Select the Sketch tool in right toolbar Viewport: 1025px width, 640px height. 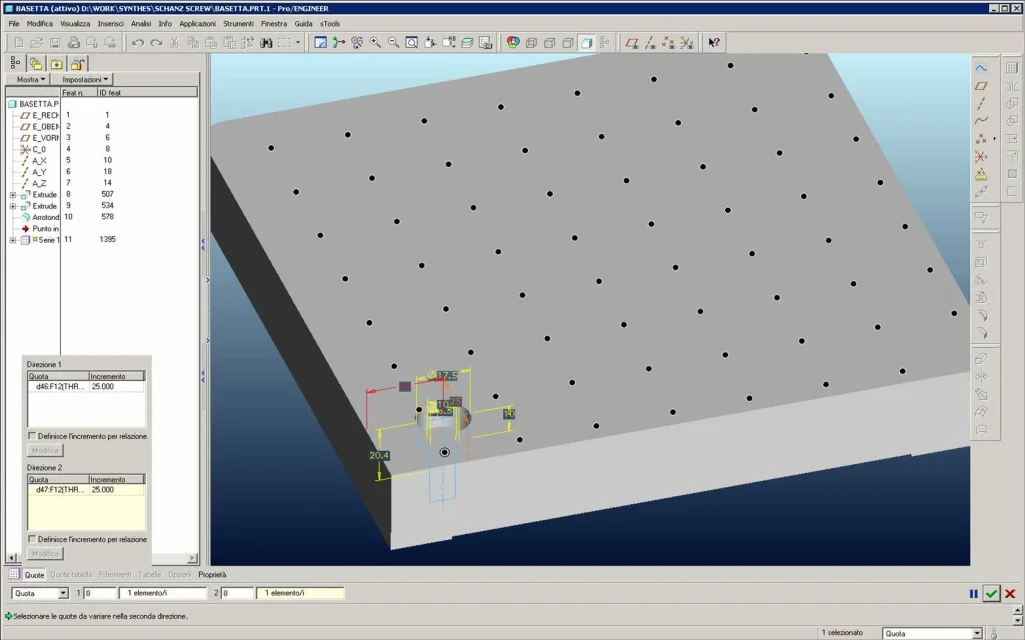point(981,68)
